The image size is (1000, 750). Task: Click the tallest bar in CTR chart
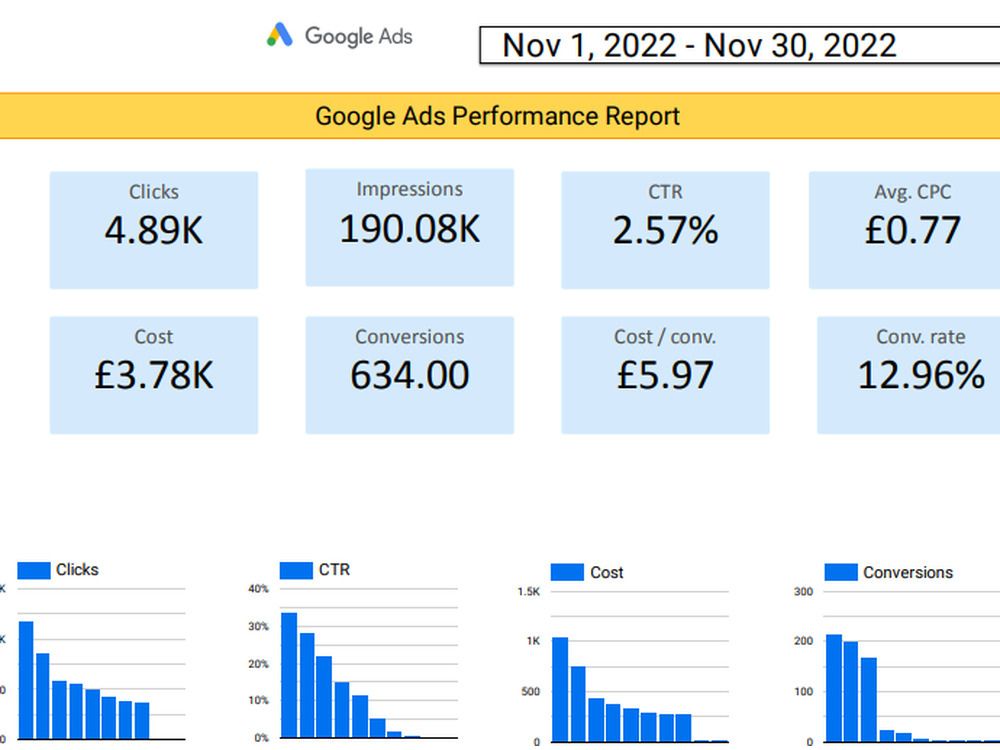pos(289,675)
